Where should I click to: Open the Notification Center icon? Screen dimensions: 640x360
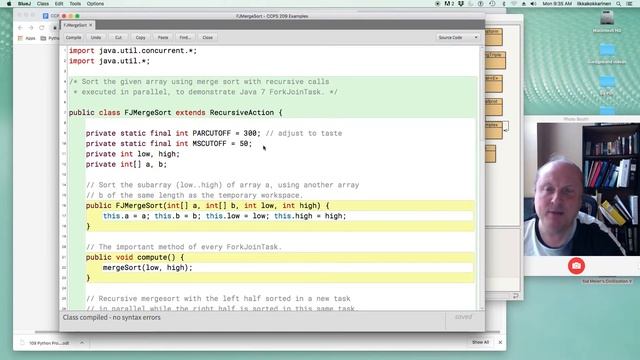(630, 4)
